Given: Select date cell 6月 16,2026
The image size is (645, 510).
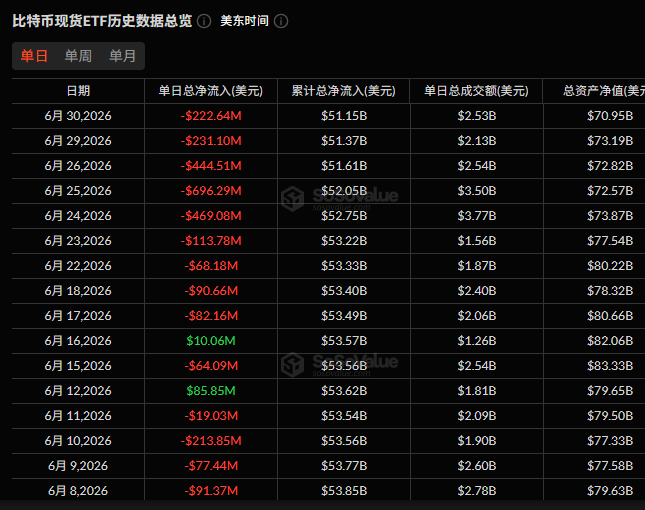Looking at the screenshot, I should pos(78,341).
